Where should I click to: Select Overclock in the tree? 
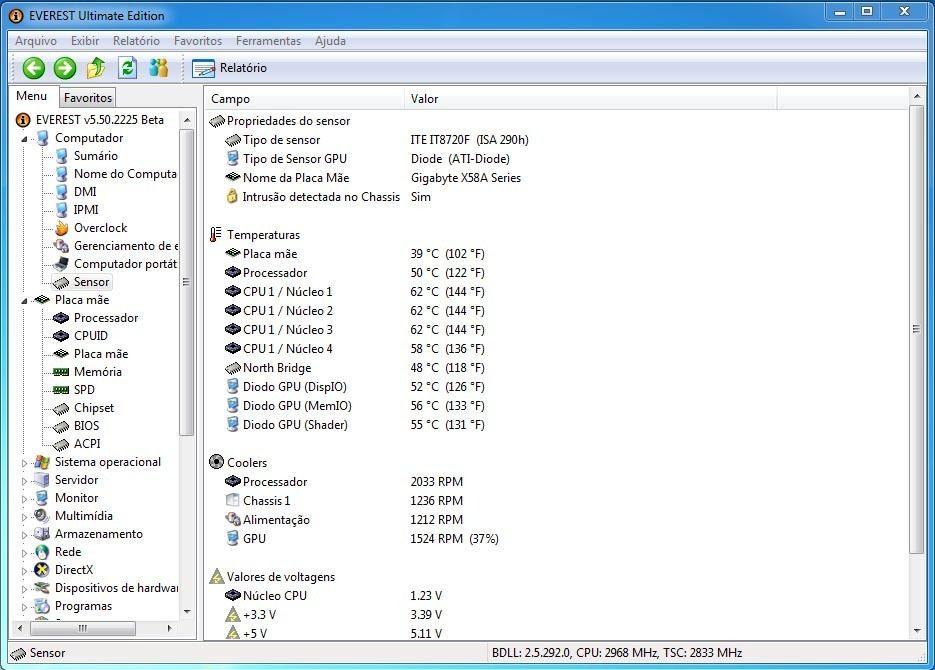coord(100,228)
